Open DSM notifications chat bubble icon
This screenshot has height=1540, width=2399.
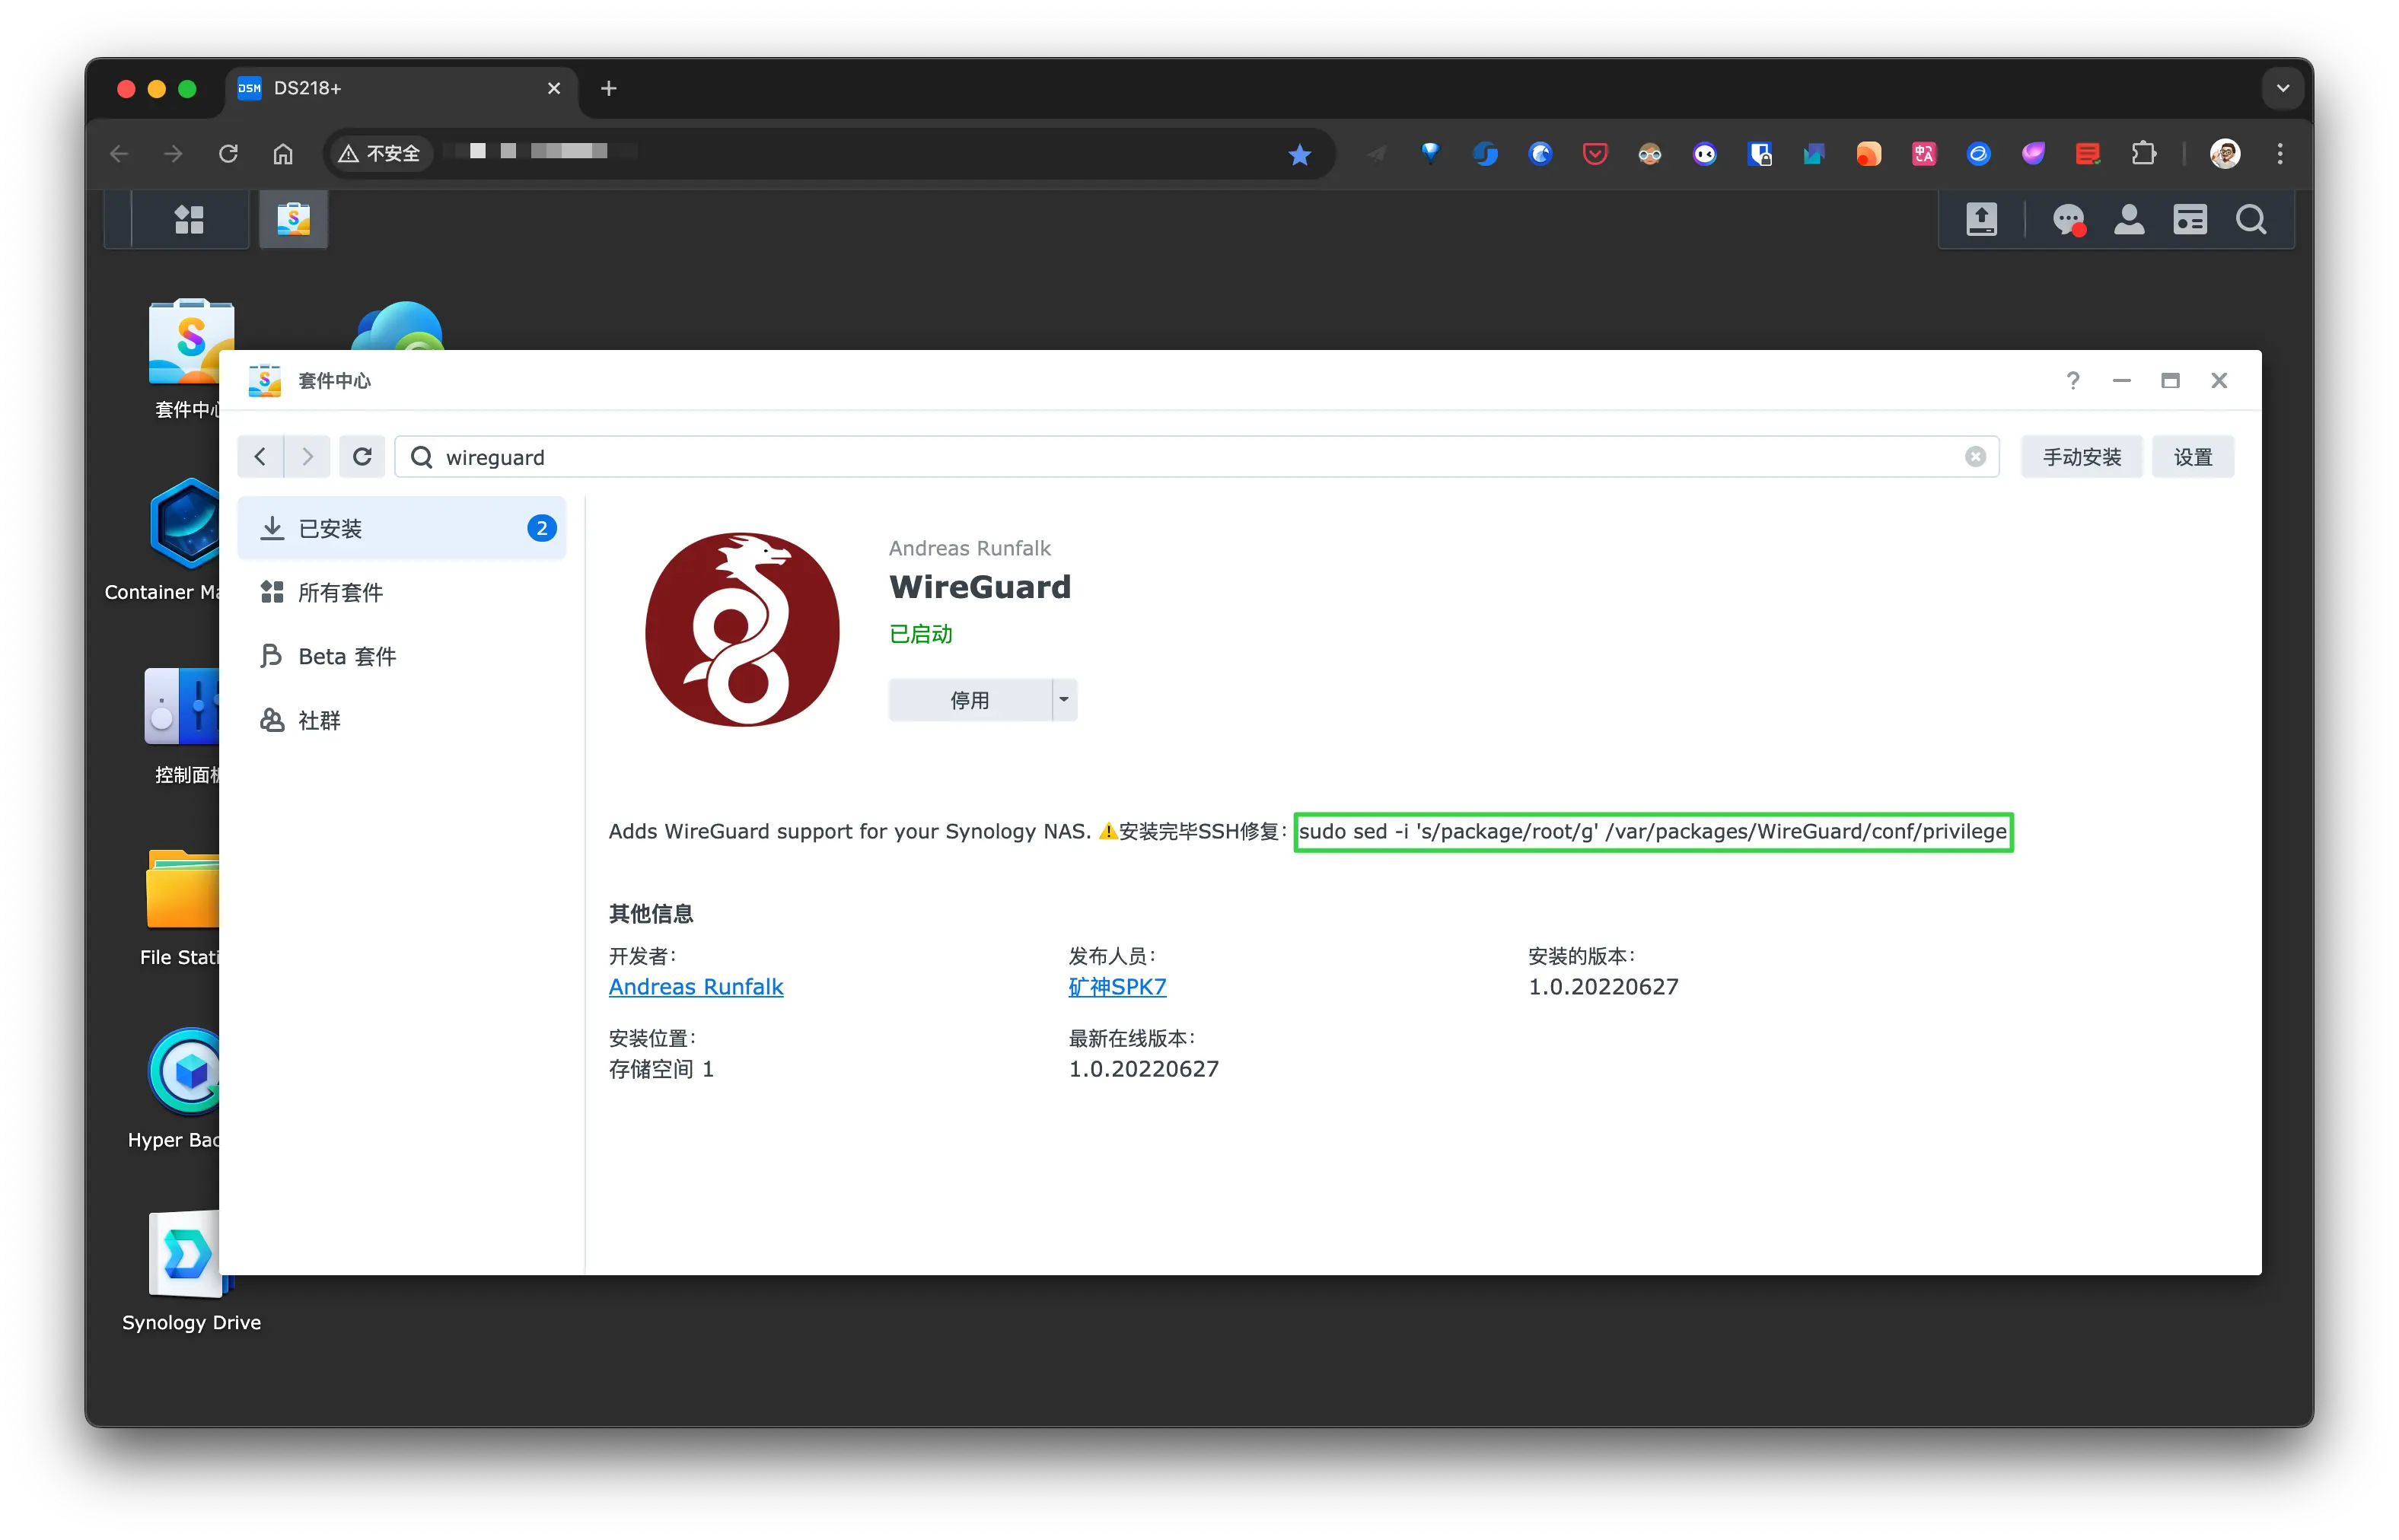[2067, 219]
